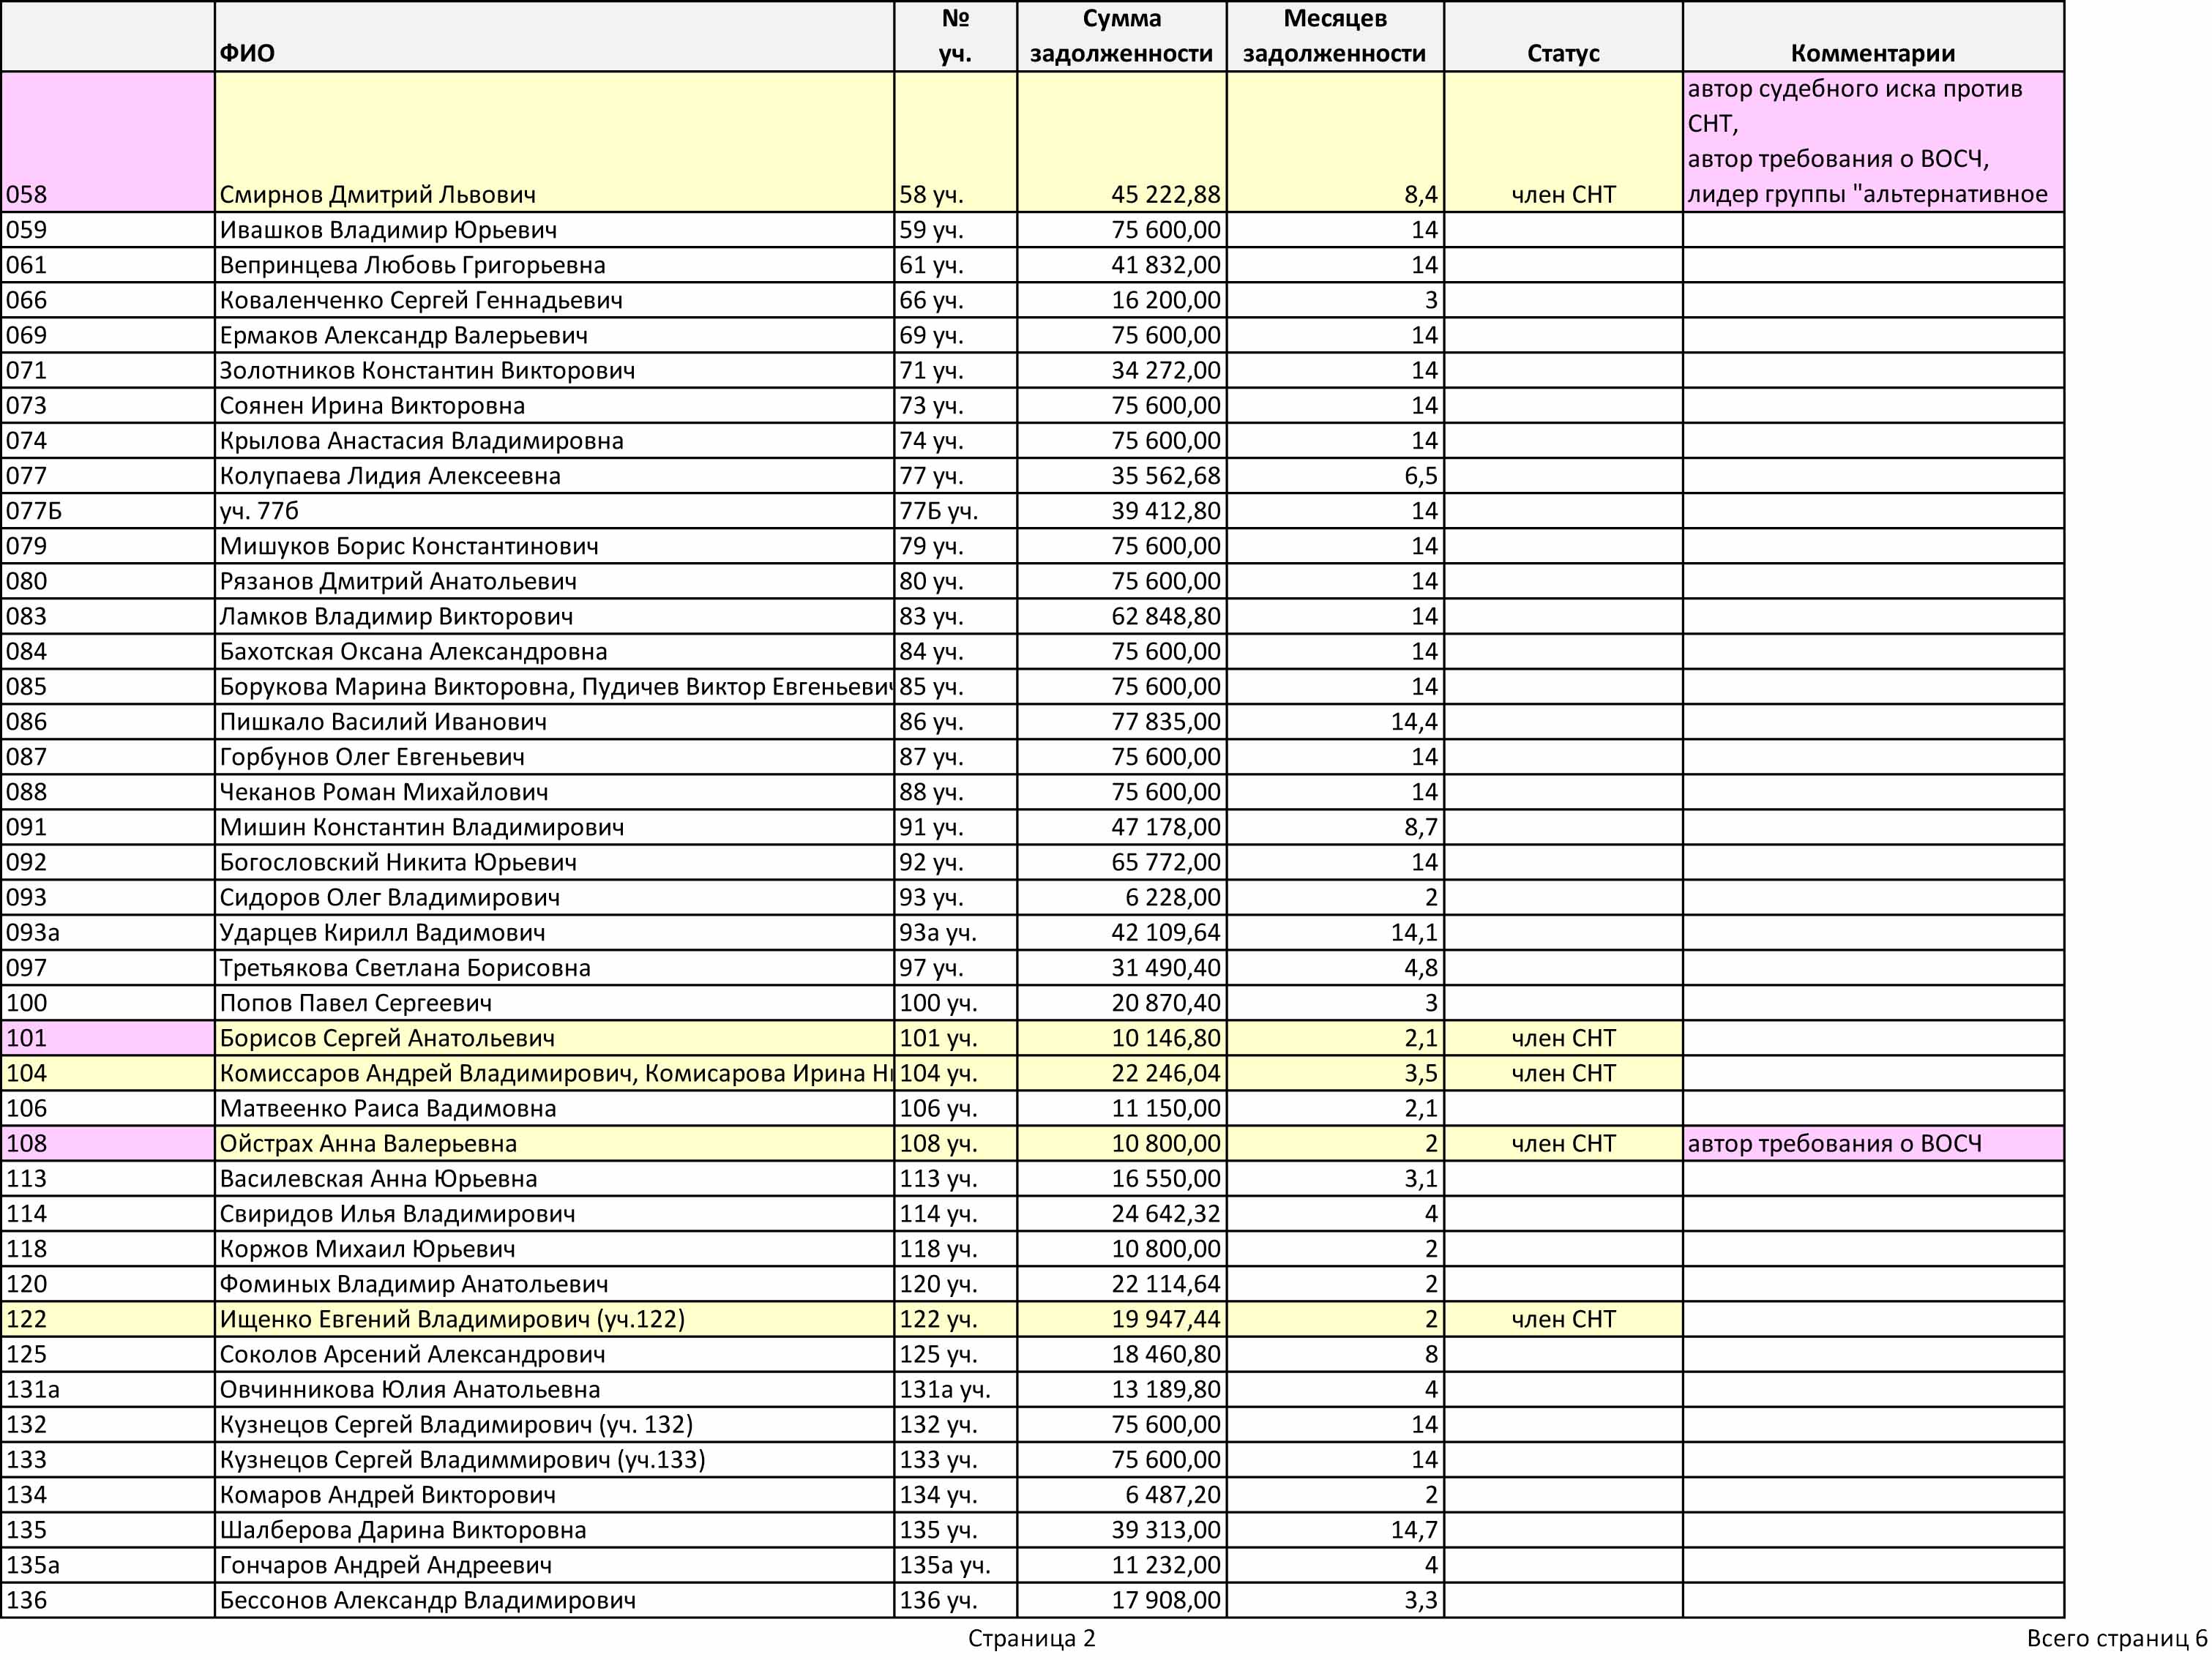Click the Месяцев задолженности column header

[1334, 36]
